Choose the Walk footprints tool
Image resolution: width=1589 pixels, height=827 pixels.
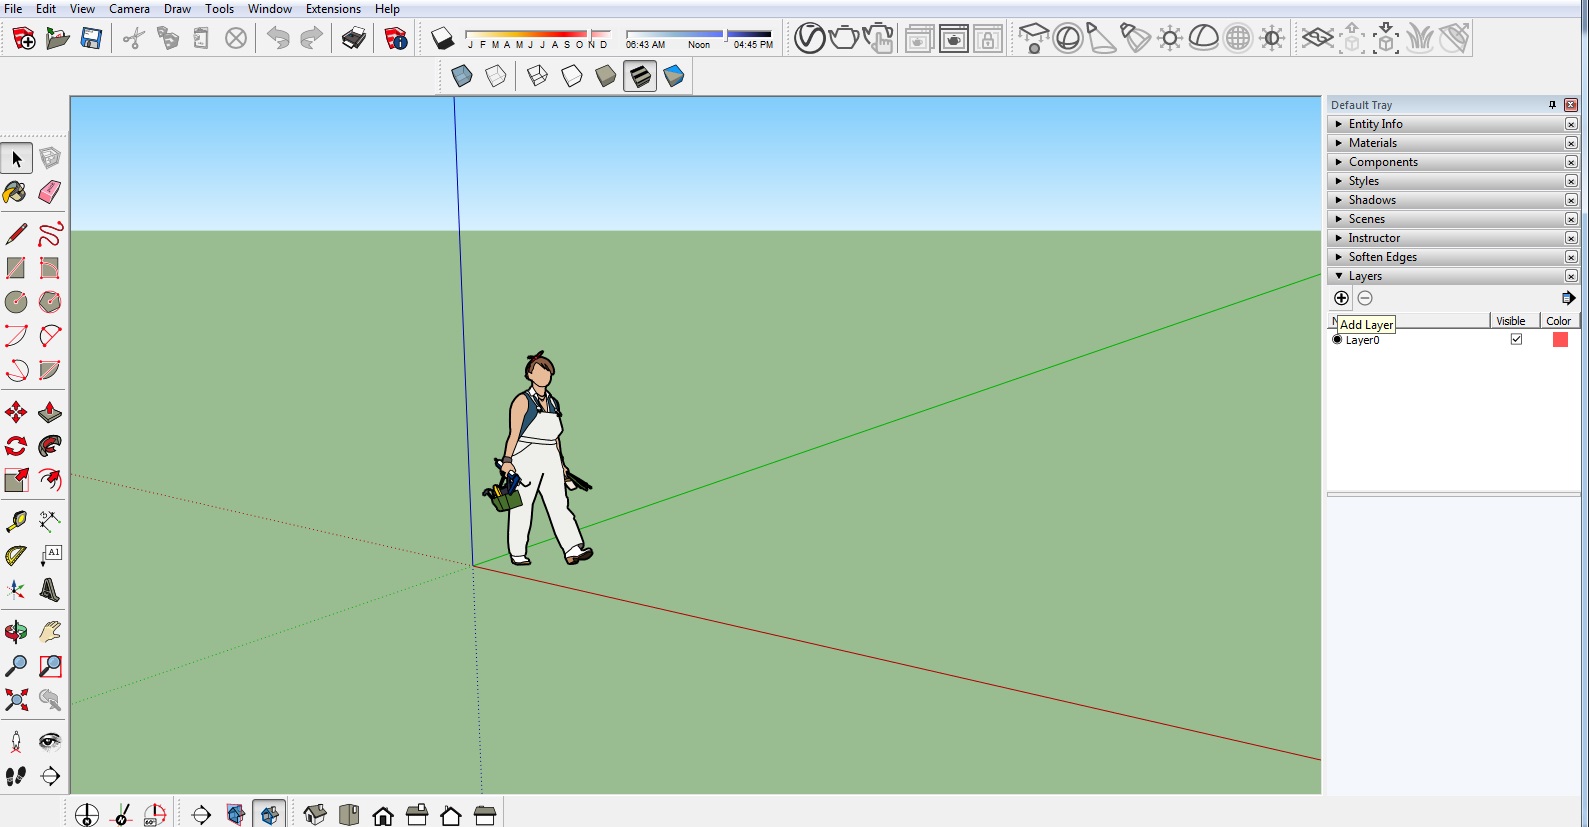(x=16, y=776)
